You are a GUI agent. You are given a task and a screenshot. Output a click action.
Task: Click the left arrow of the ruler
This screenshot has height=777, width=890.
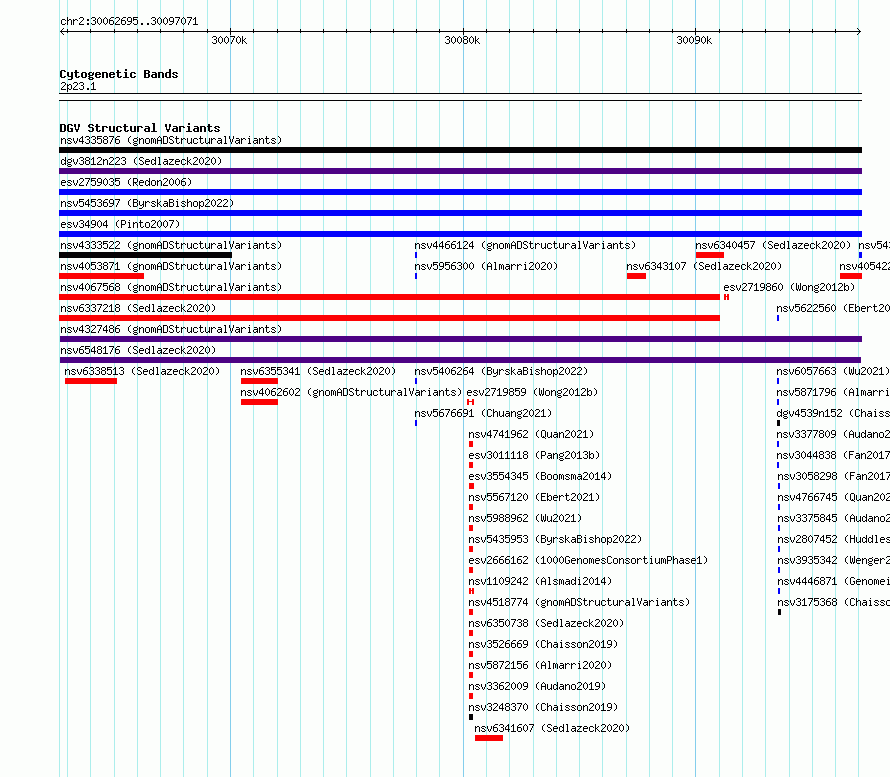[x=62, y=32]
